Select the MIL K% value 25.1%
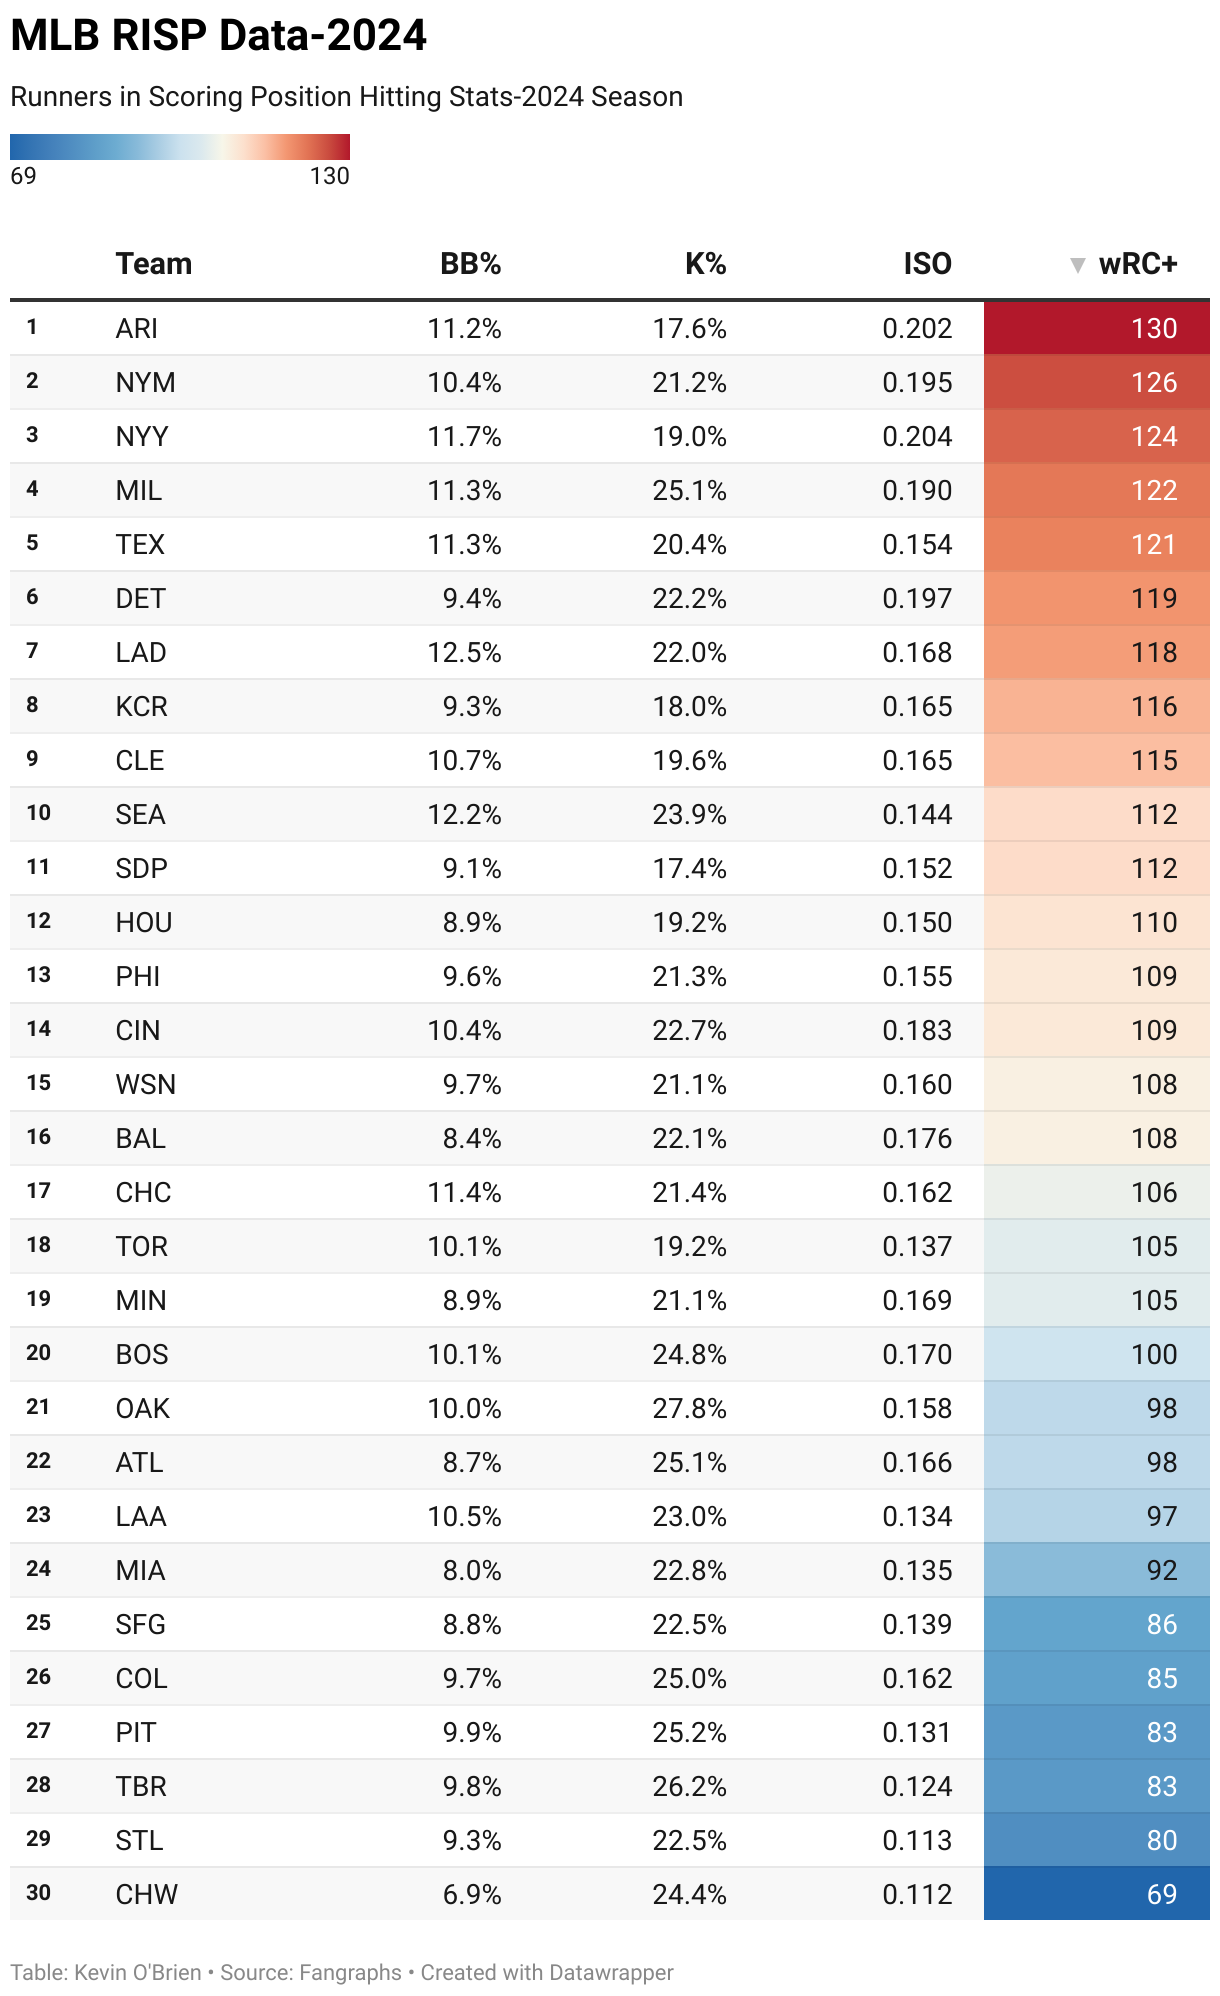The height and width of the screenshot is (1996, 1220). tap(689, 490)
